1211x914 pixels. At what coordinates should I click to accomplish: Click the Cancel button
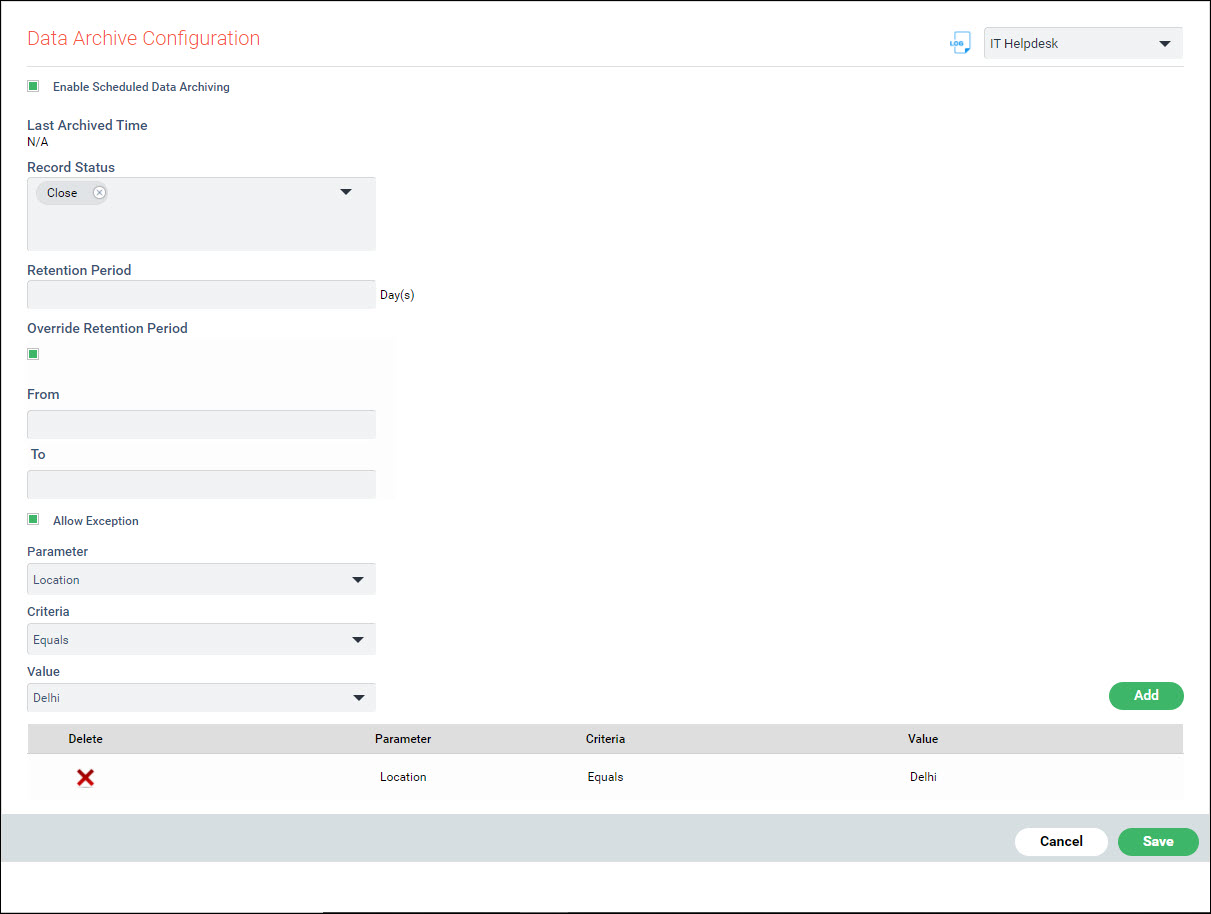coord(1061,841)
